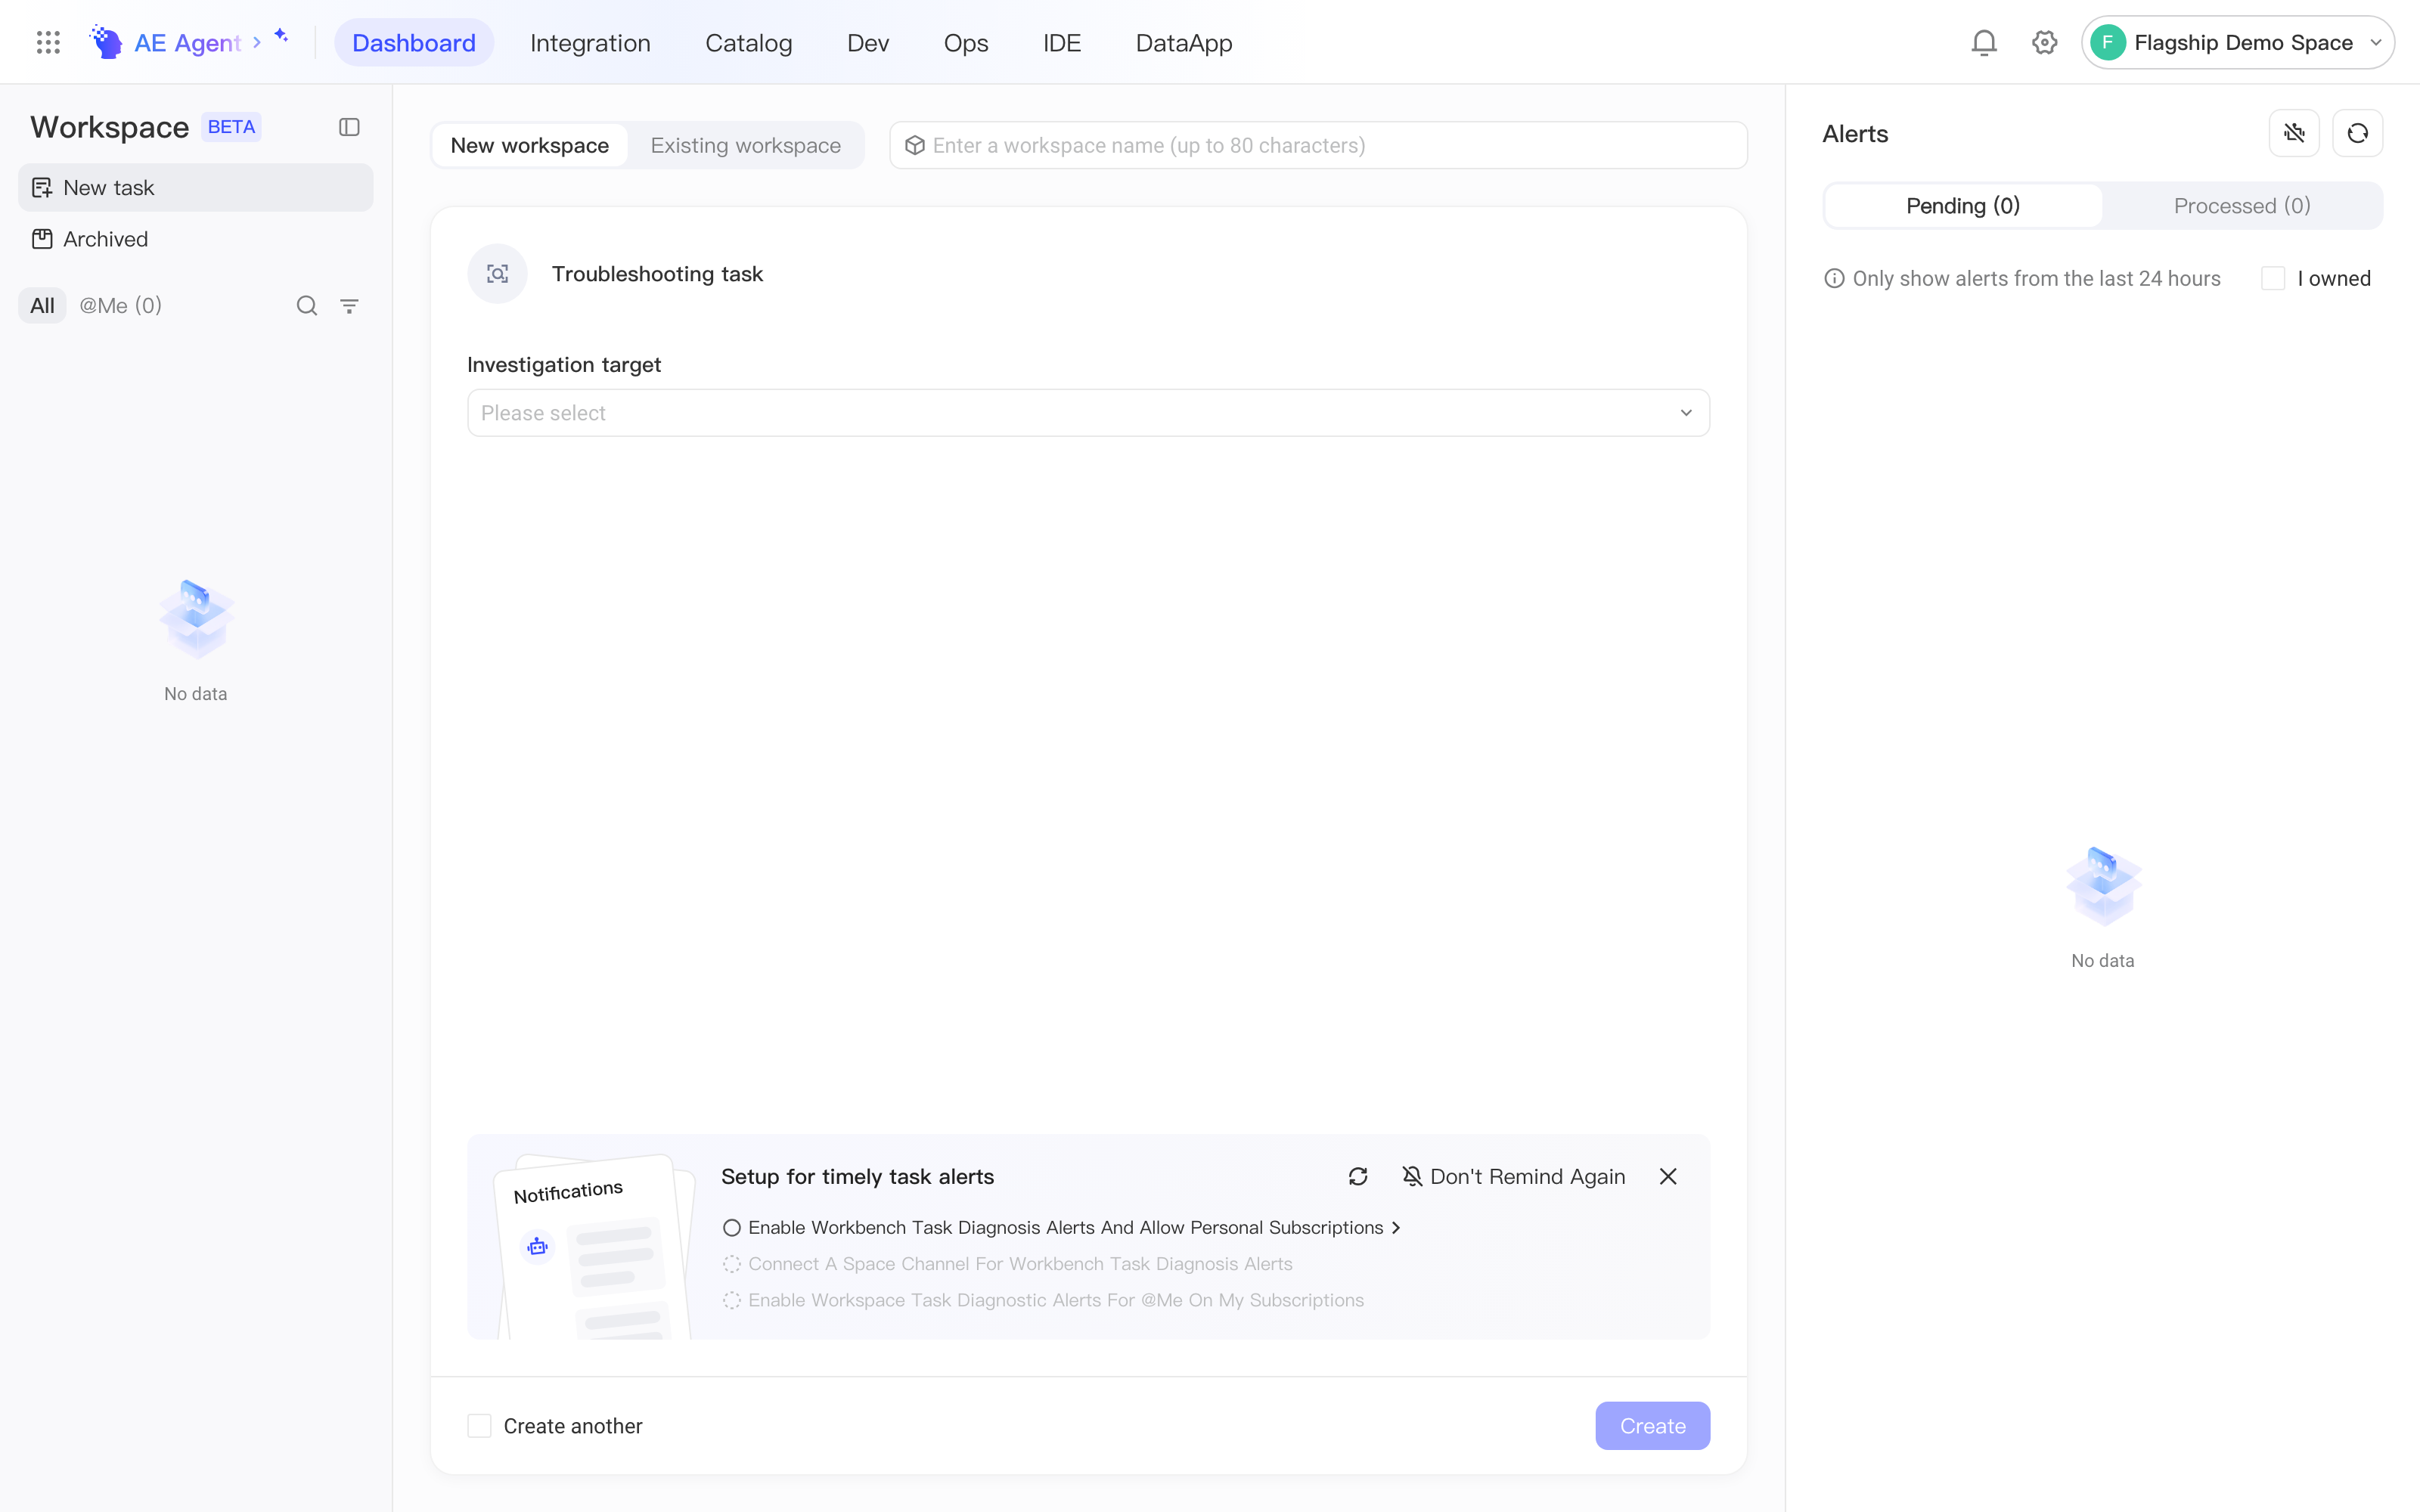
Task: Switch to Existing workspace tab
Action: point(745,145)
